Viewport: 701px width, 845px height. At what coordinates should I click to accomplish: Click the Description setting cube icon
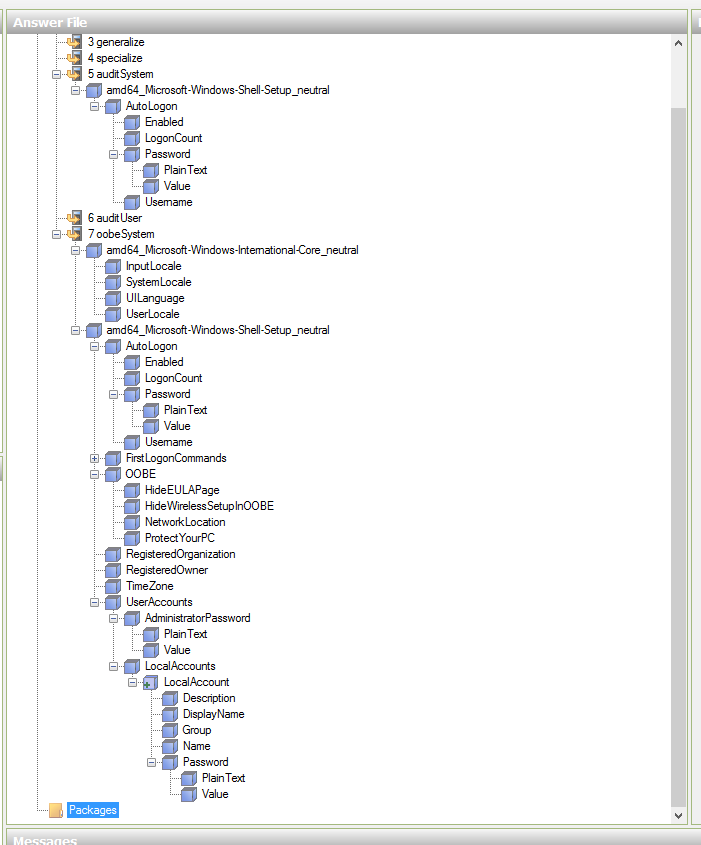tap(170, 698)
